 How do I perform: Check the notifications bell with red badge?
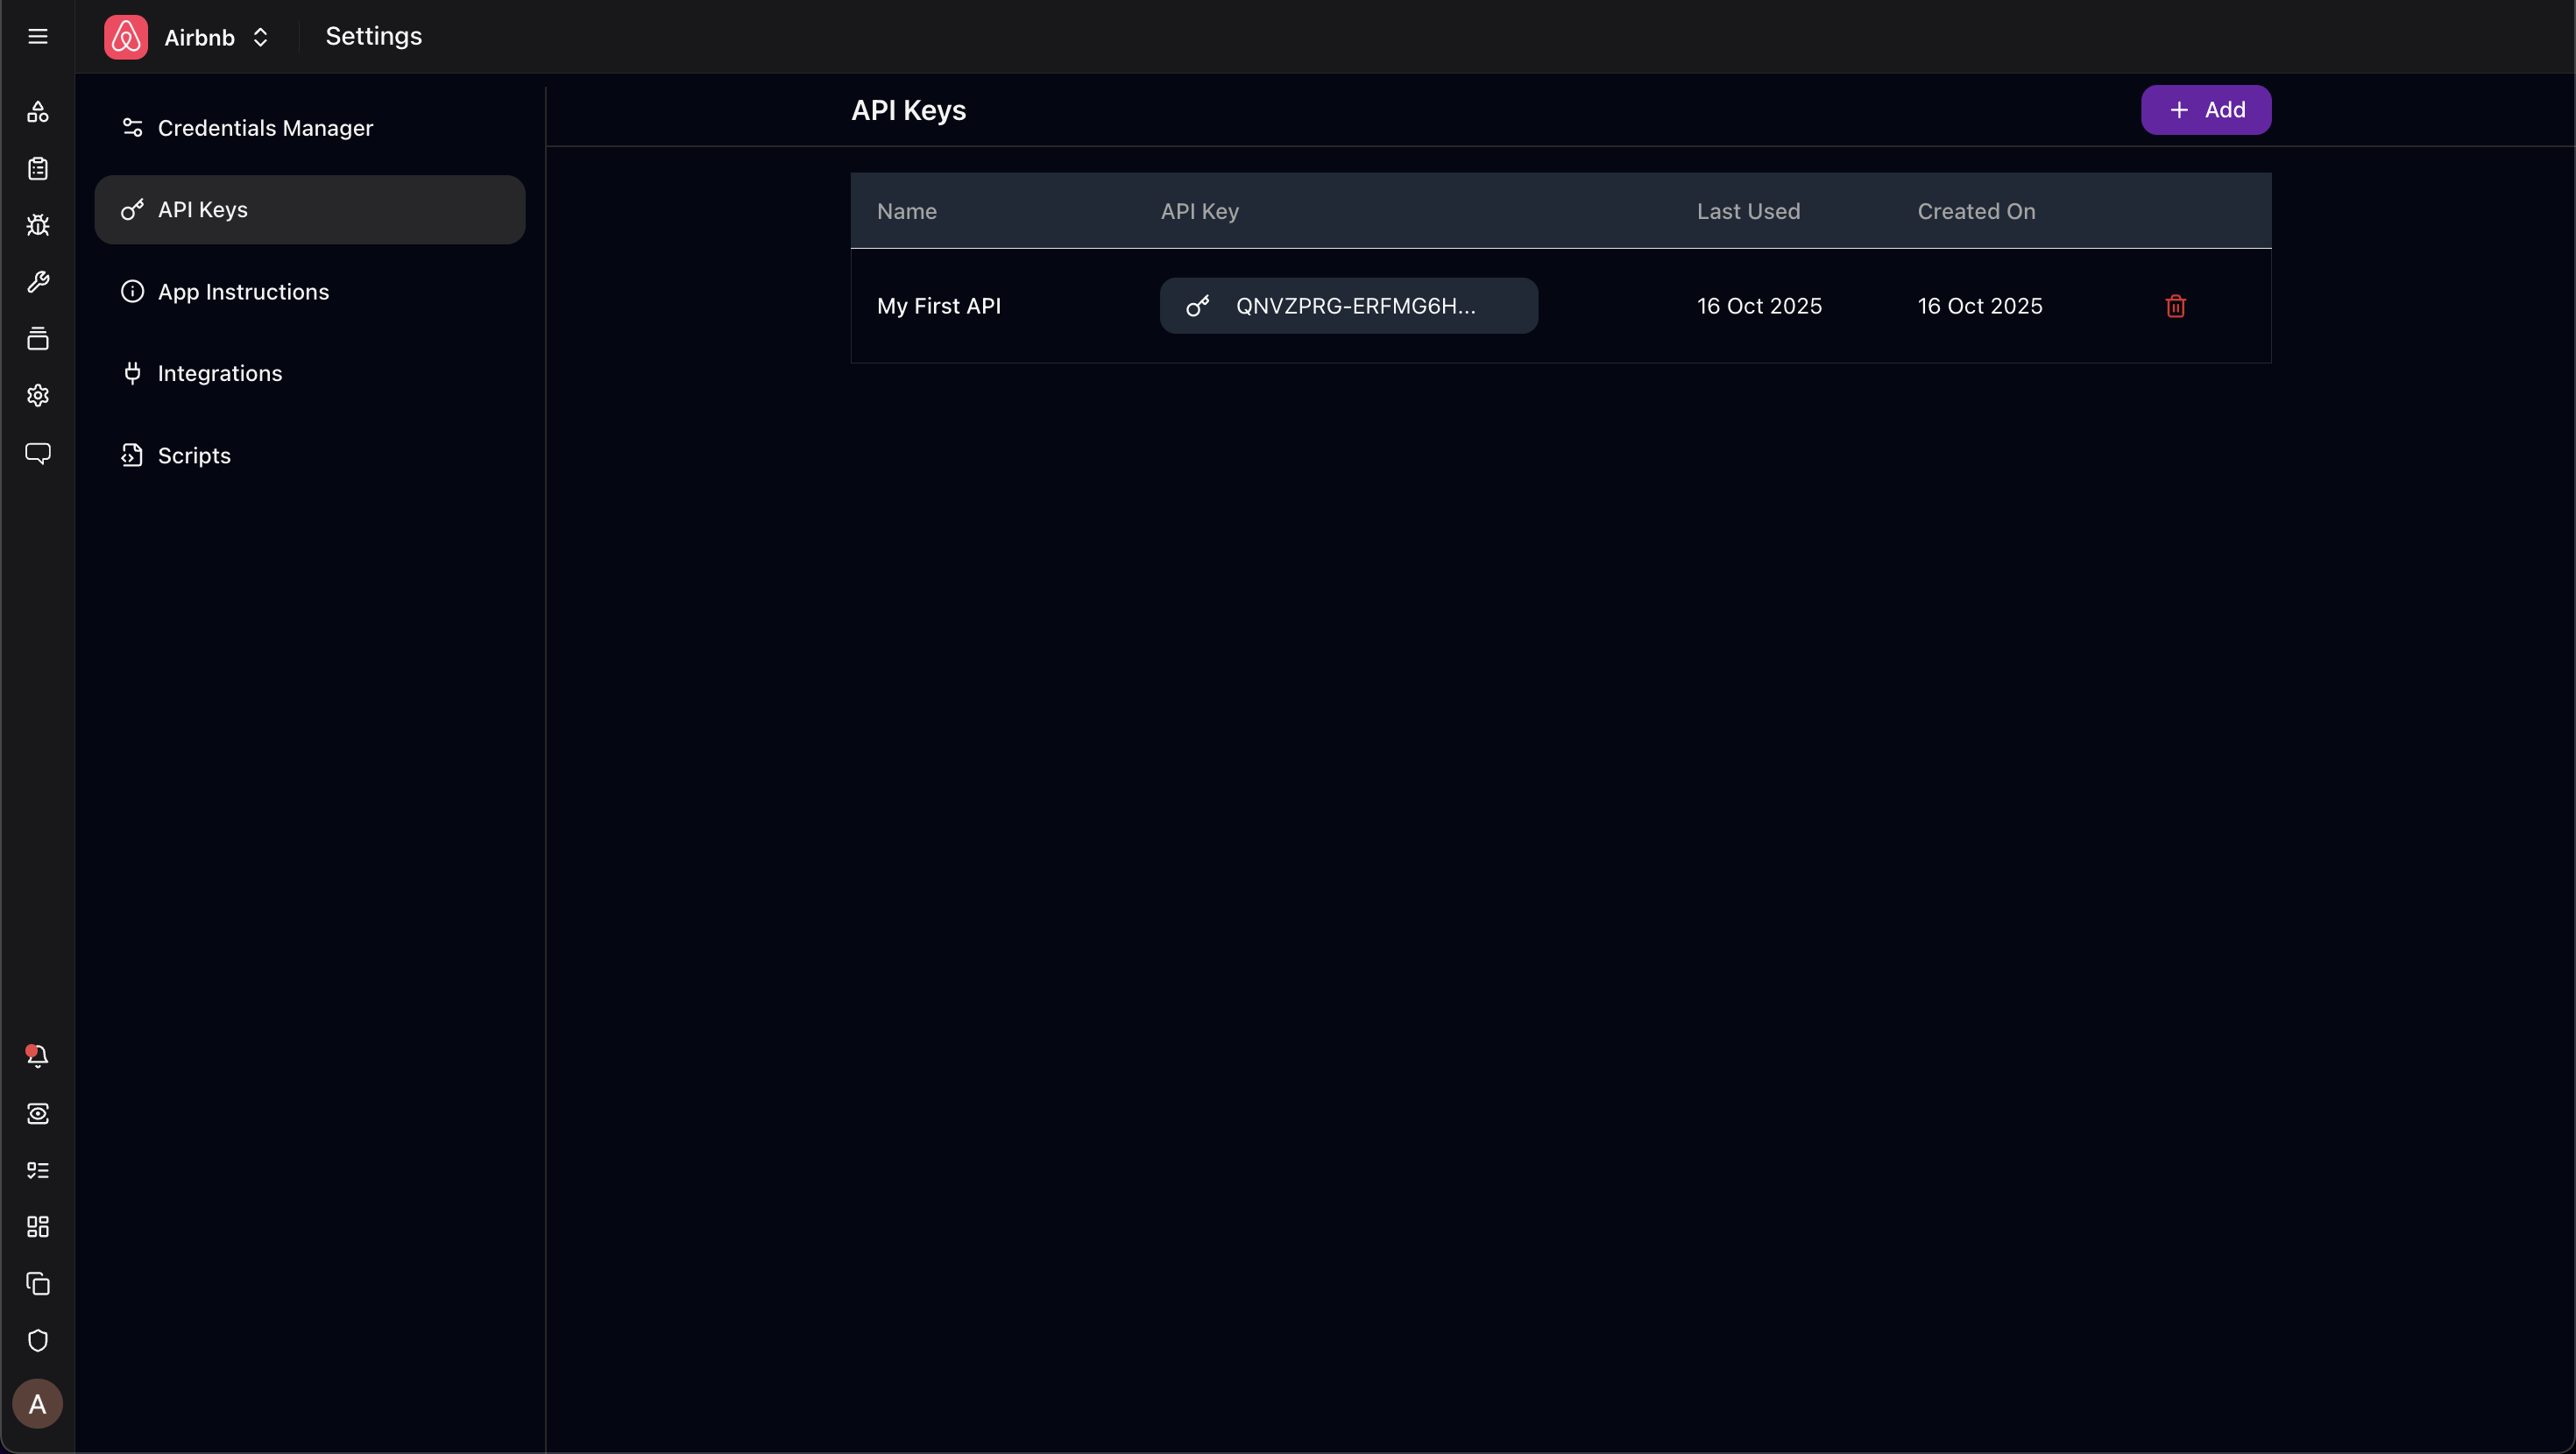click(37, 1056)
